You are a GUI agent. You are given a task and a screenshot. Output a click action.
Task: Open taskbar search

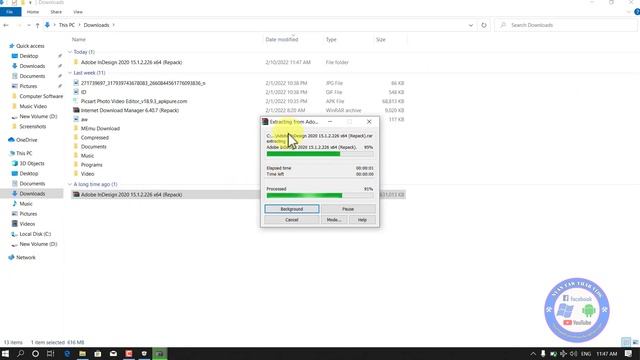(20, 354)
